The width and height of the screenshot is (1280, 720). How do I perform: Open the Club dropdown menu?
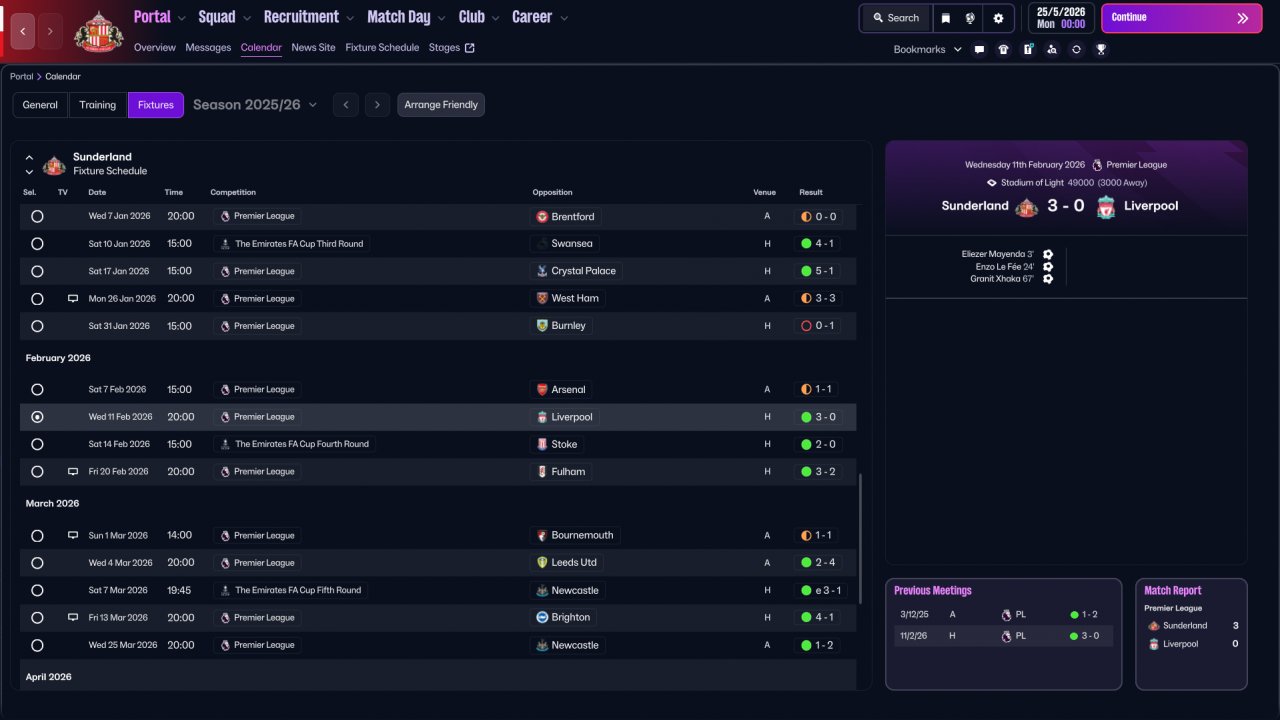coord(480,17)
